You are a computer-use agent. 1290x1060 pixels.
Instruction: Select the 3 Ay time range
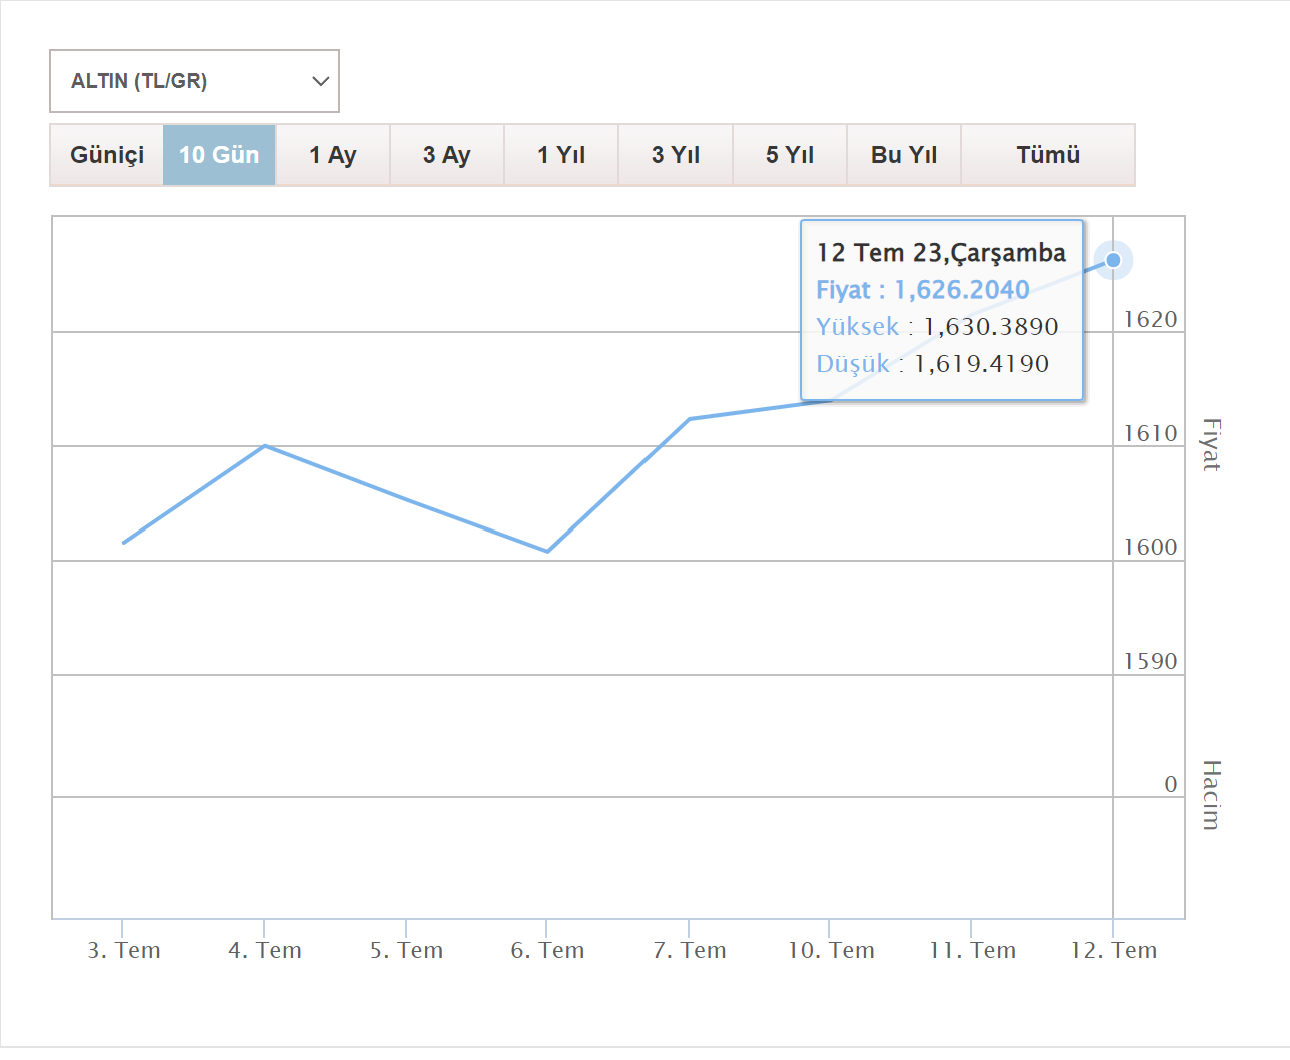tap(447, 155)
